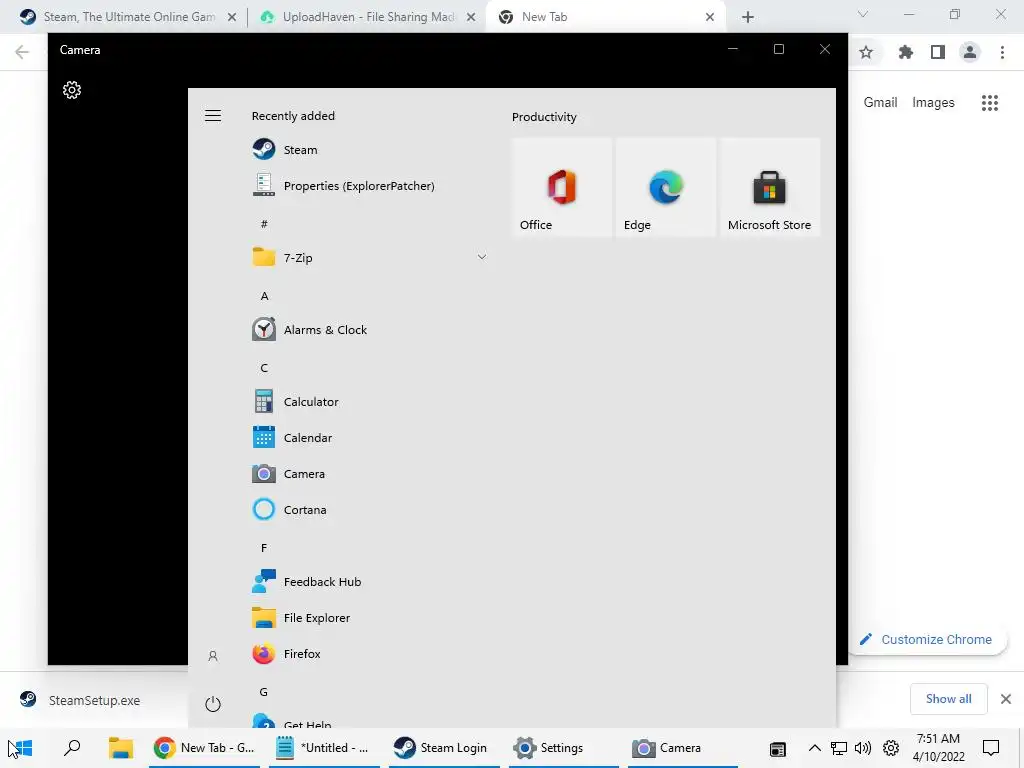Switch to Steam Login taskbar button
1024x768 pixels.
pos(444,748)
